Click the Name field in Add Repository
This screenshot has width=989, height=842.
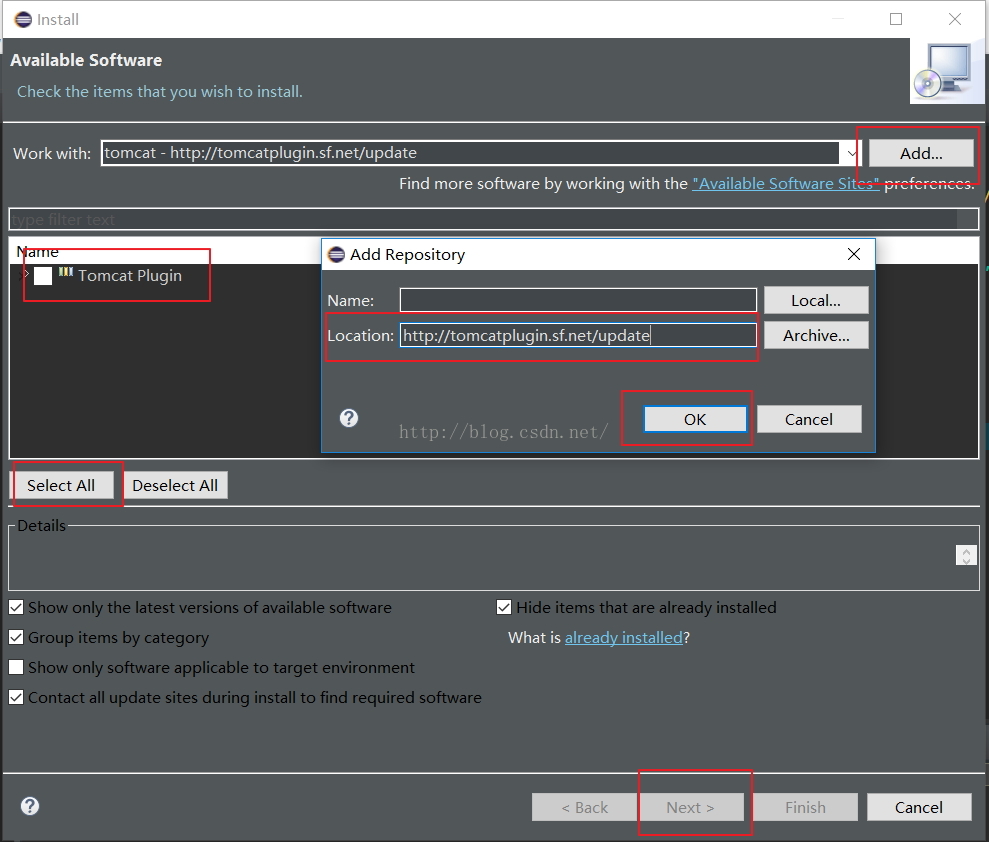pos(578,300)
